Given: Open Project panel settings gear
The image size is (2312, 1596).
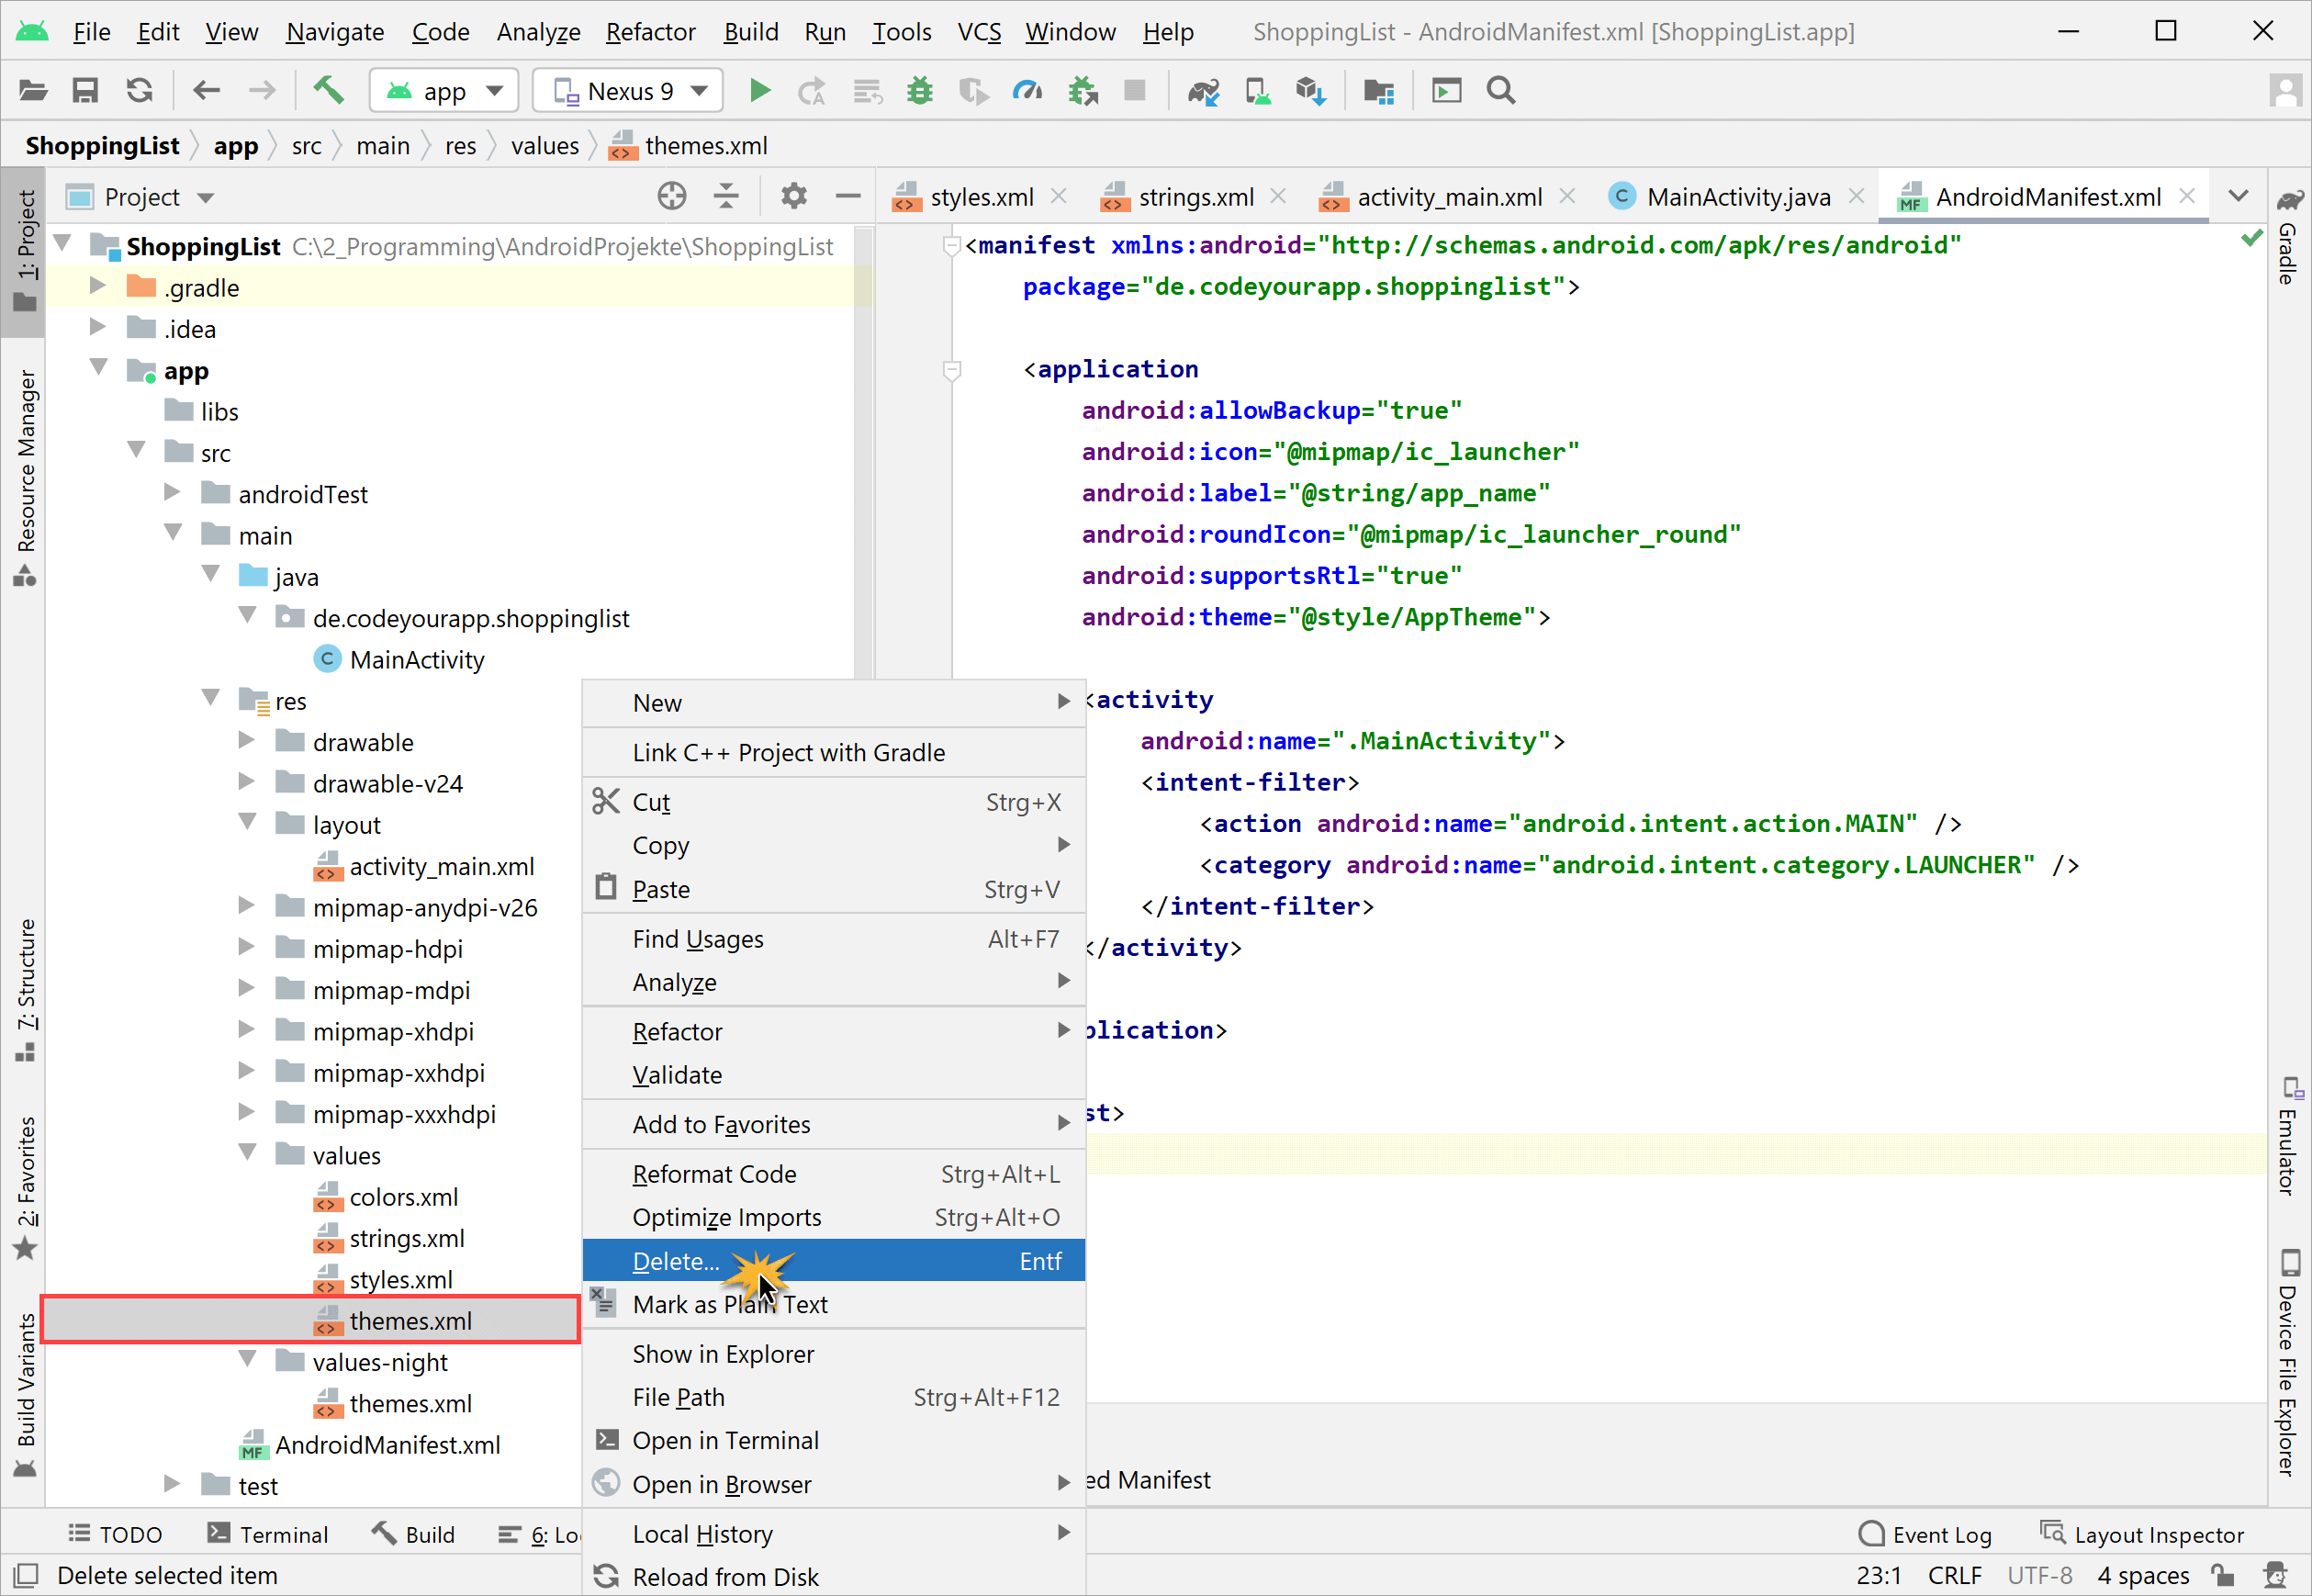Looking at the screenshot, I should point(794,196).
